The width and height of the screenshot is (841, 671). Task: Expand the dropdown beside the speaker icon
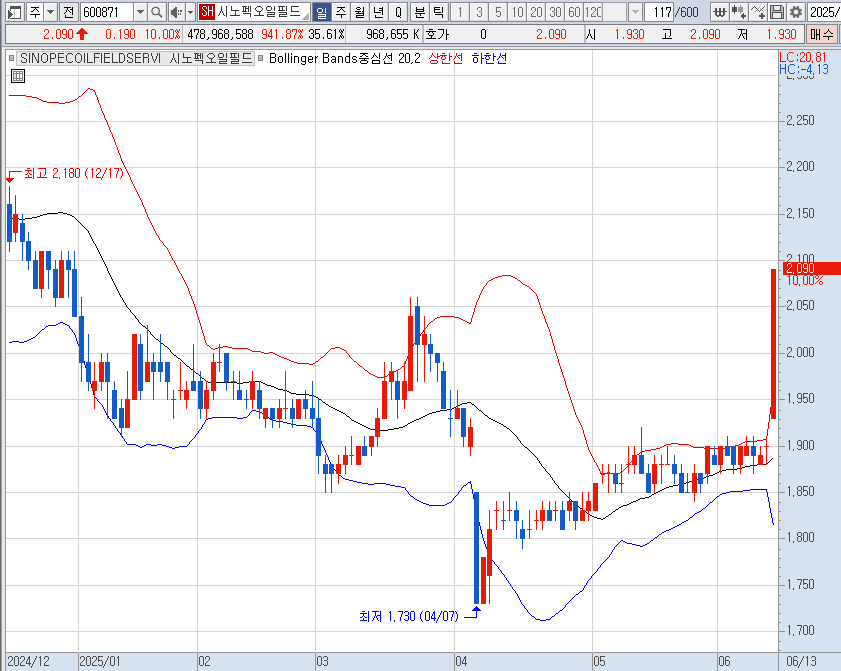pyautogui.click(x=190, y=12)
